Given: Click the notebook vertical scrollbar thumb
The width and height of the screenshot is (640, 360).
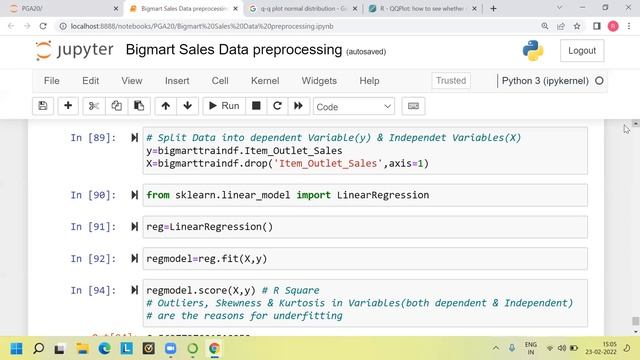Looking at the screenshot, I should click(635, 321).
